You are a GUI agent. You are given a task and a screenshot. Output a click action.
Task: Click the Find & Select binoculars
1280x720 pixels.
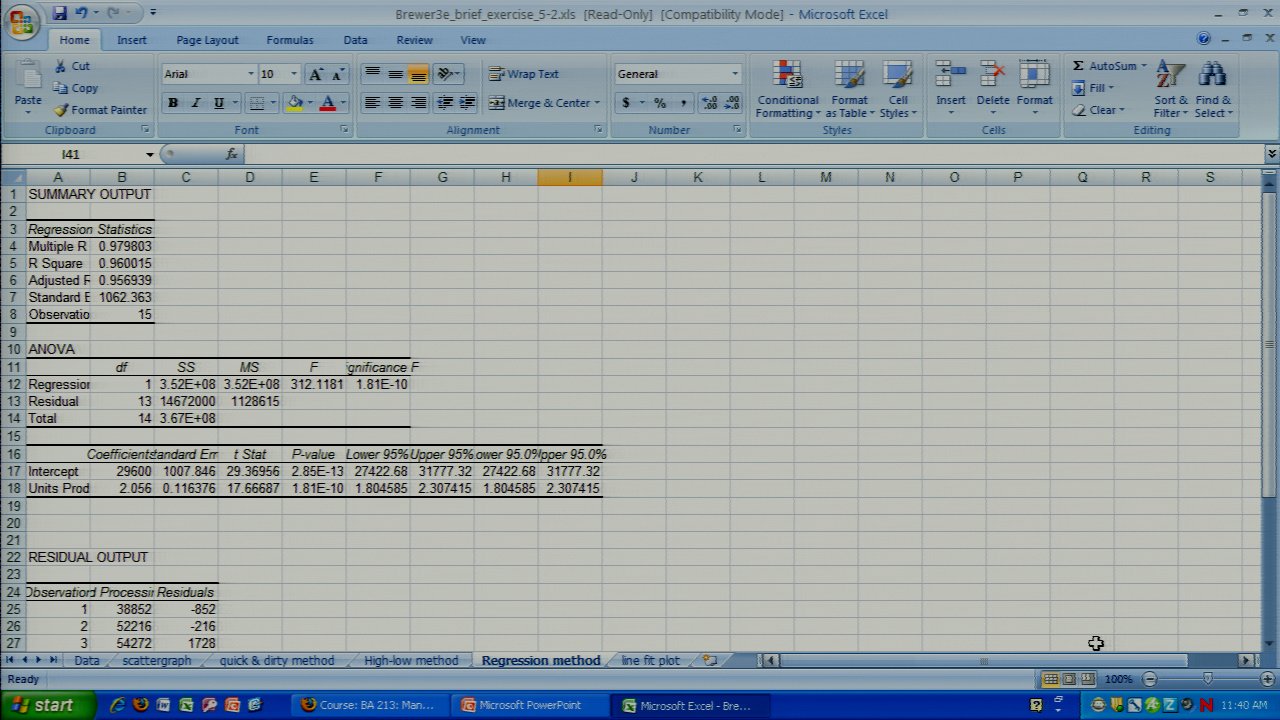1212,76
